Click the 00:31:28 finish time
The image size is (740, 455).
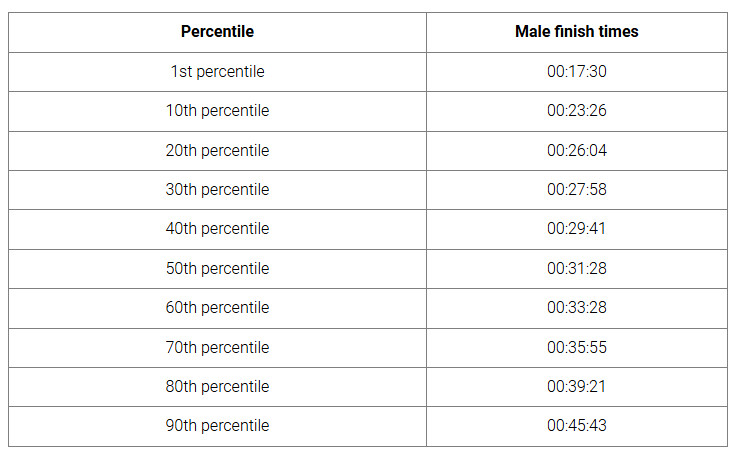click(x=576, y=269)
